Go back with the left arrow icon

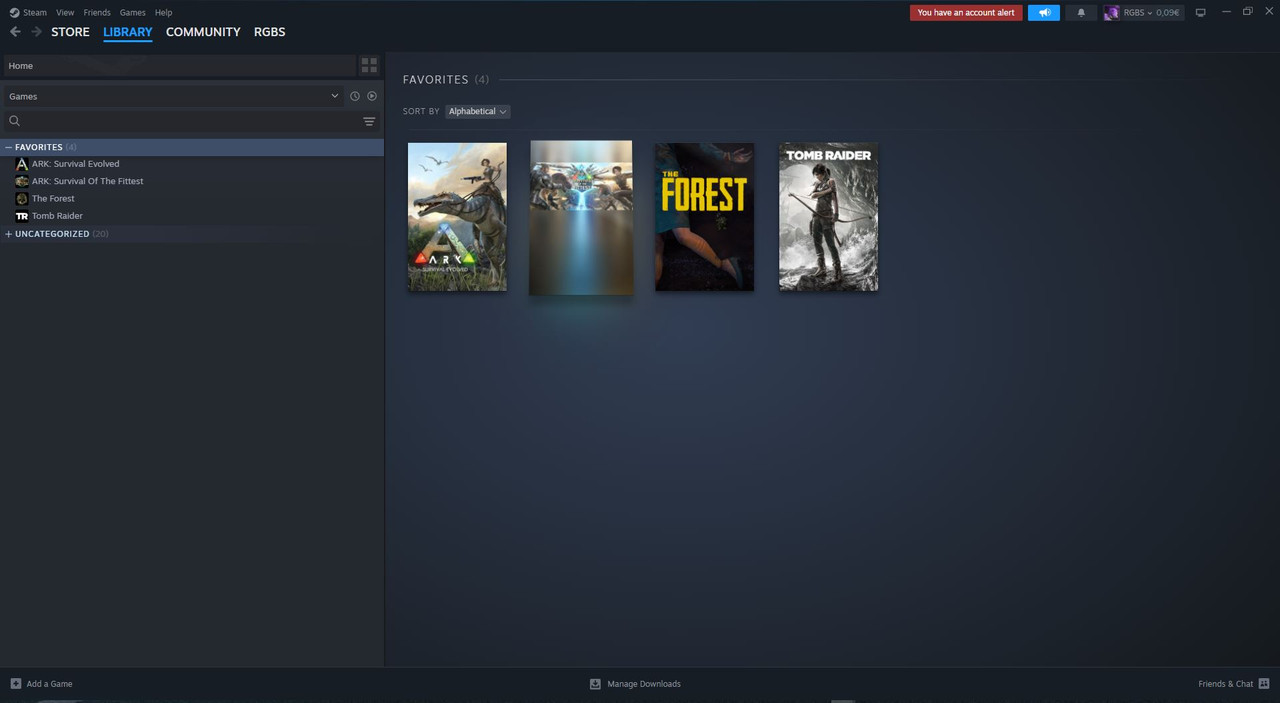coord(15,32)
